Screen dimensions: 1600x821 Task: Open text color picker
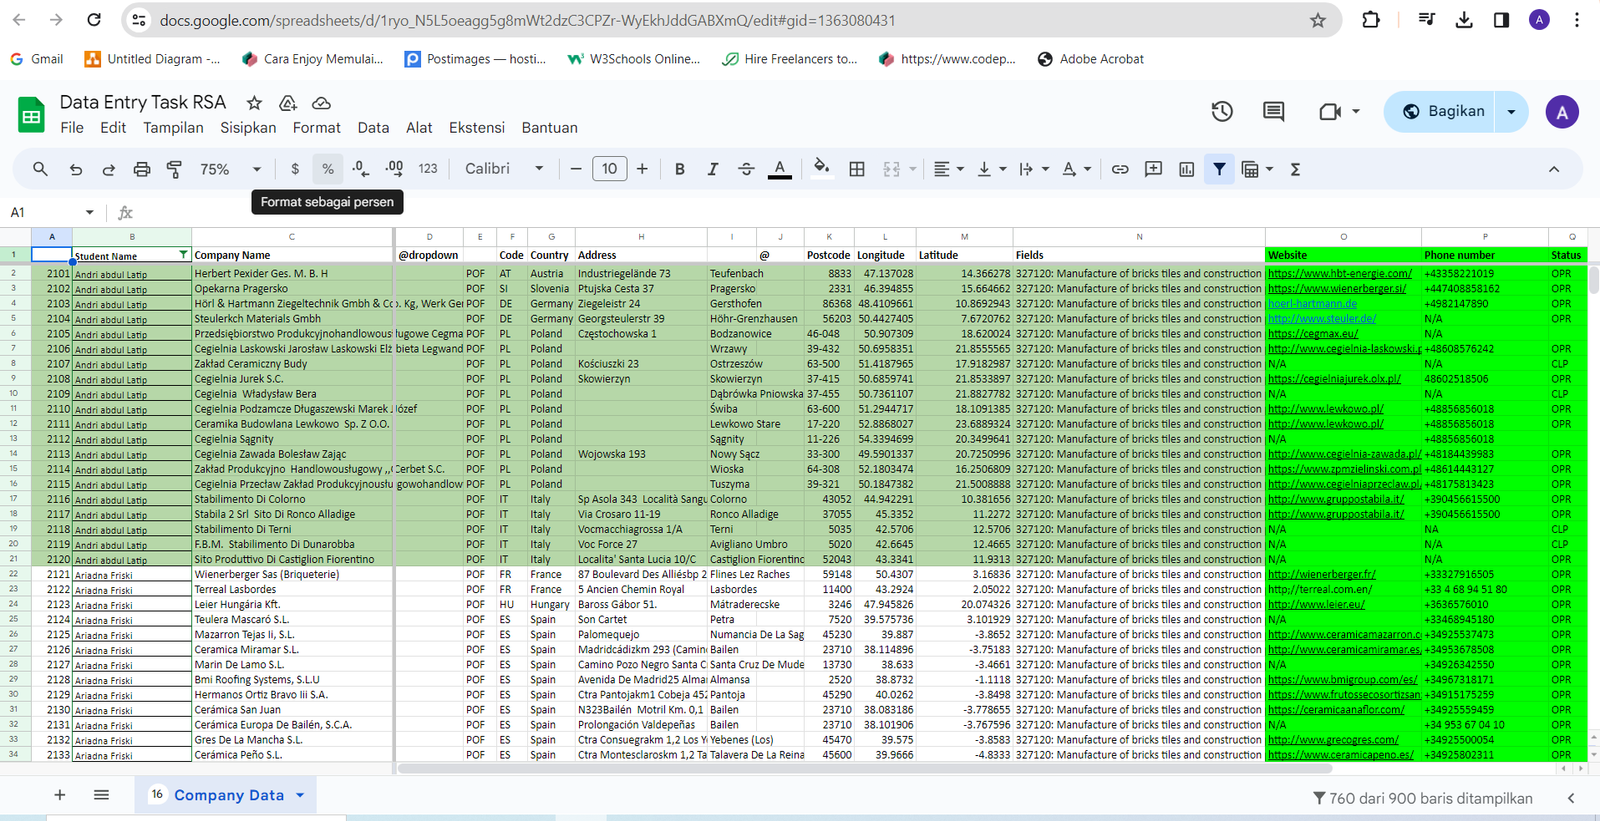(x=780, y=169)
